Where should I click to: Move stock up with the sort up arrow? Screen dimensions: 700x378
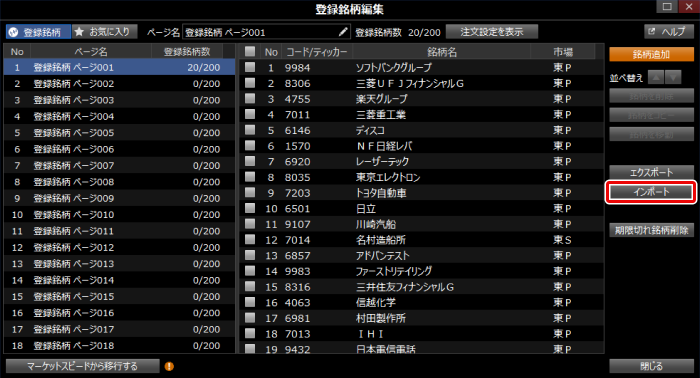(656, 77)
